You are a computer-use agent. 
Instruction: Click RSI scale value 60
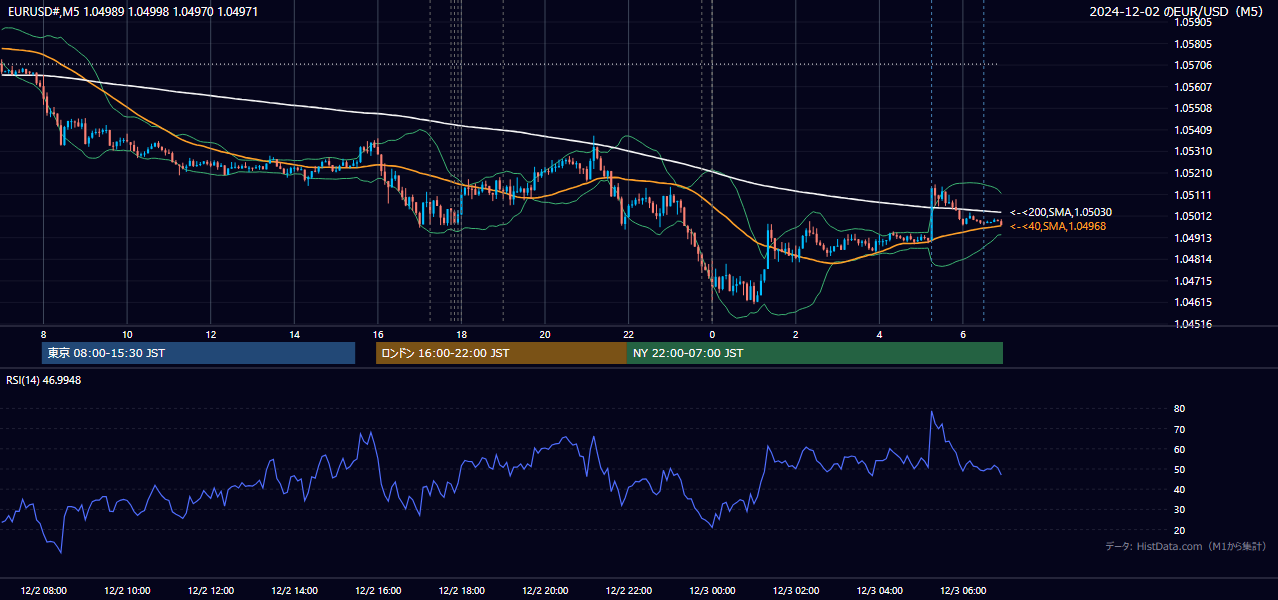[x=1180, y=449]
